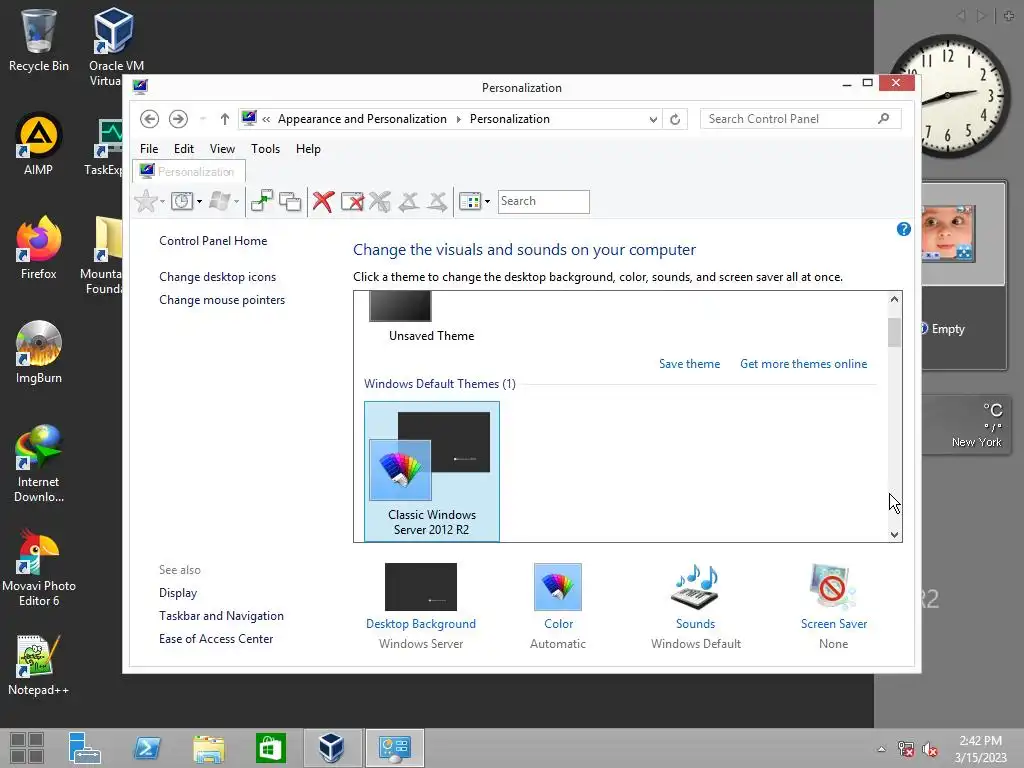The height and width of the screenshot is (768, 1024).
Task: Click the breadcrumb double-chevron expander
Action: point(266,119)
